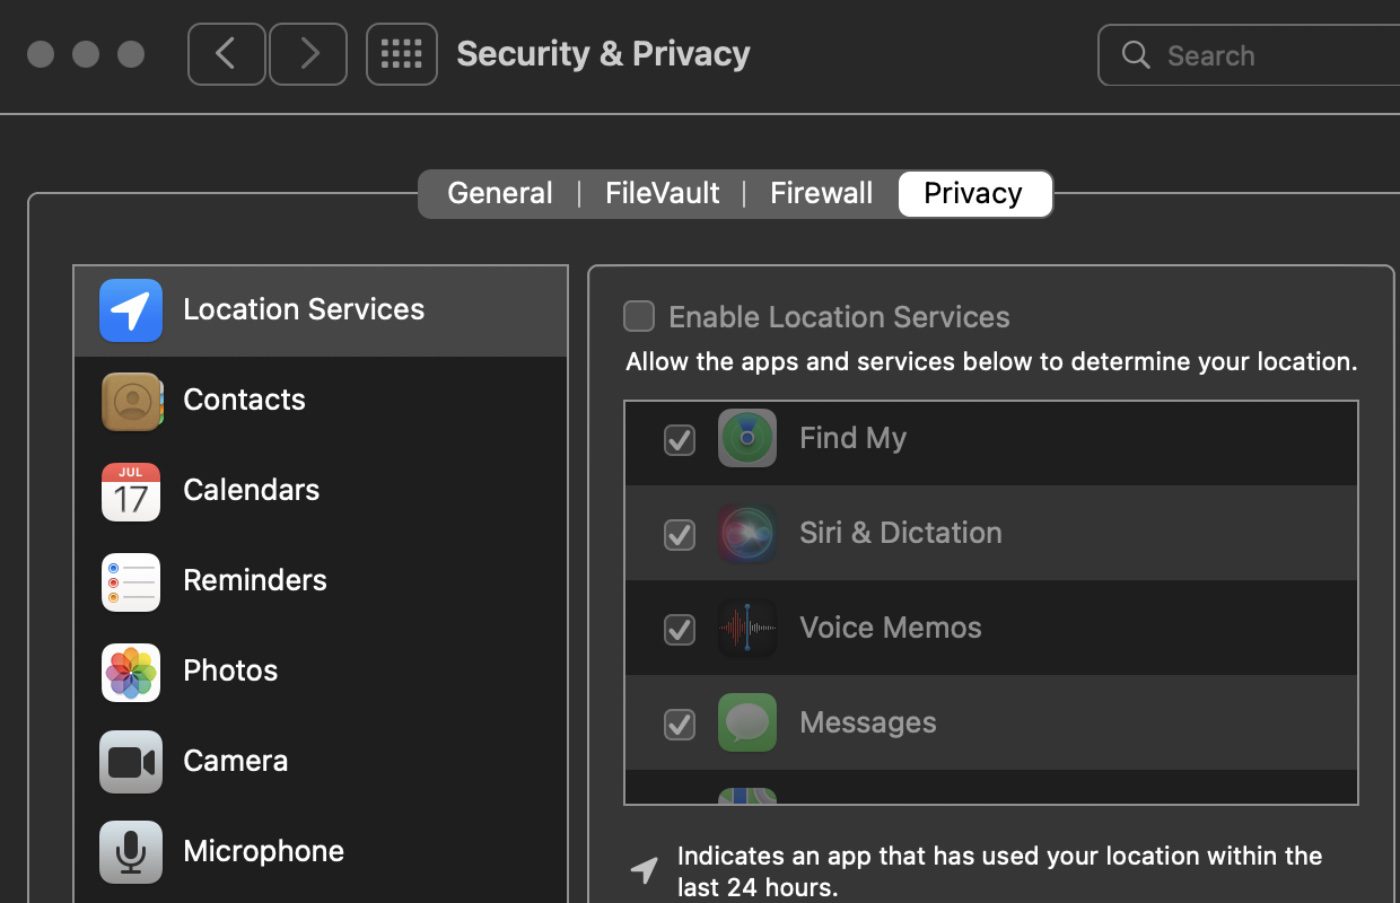Switch to the General tab

pos(499,193)
